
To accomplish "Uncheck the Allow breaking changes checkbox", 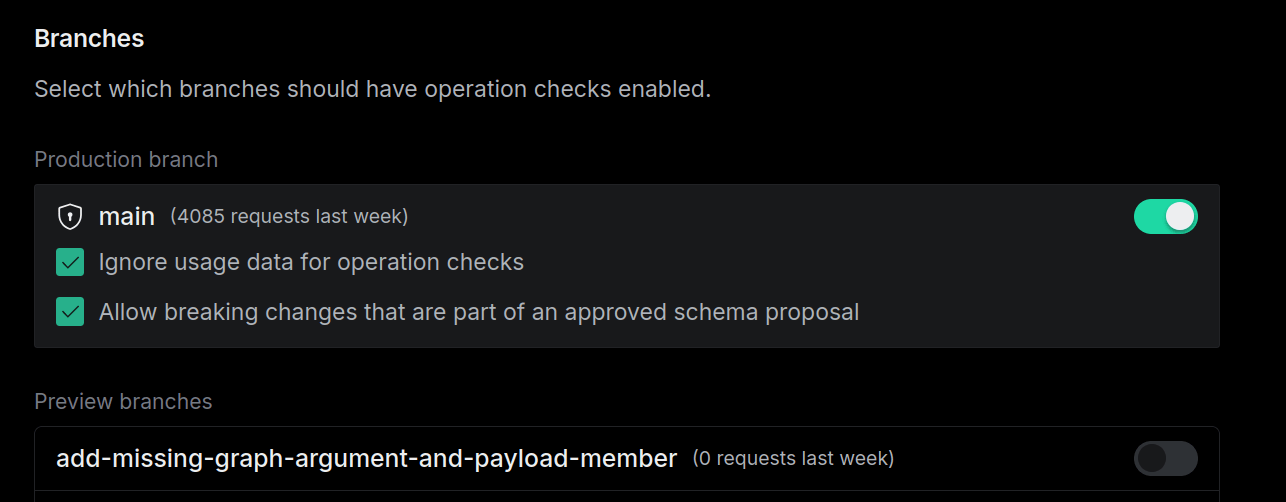I will click(70, 312).
